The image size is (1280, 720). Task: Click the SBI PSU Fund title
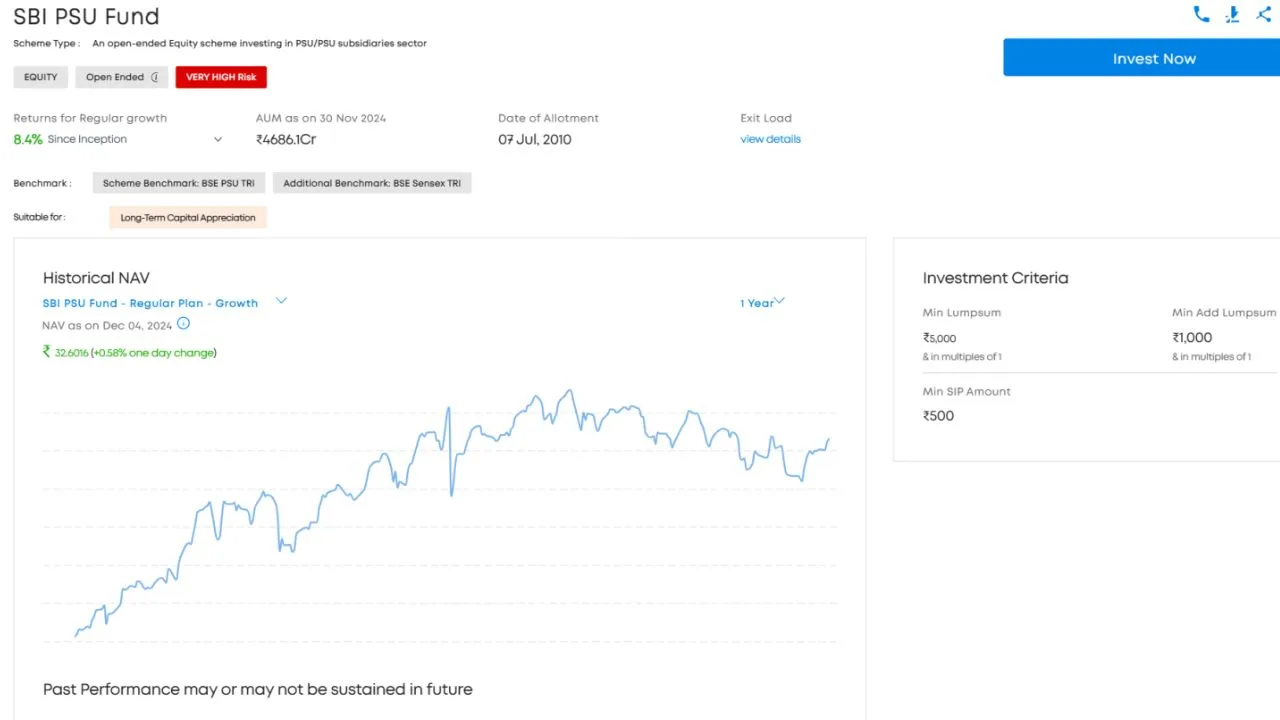tap(86, 17)
